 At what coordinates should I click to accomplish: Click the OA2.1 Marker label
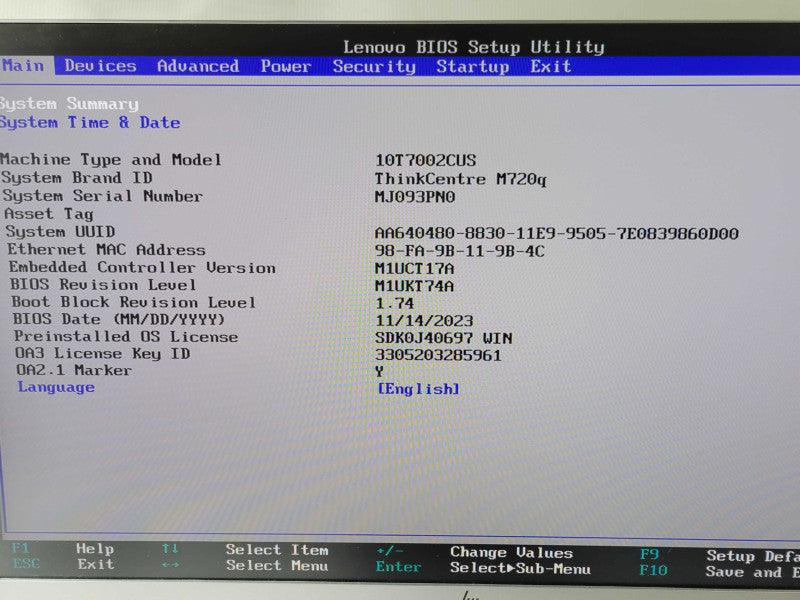(x=74, y=370)
